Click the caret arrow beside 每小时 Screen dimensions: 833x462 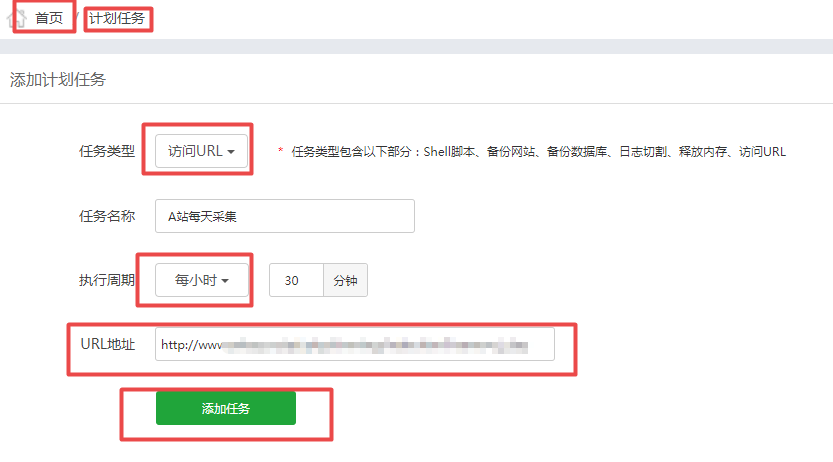coord(226,281)
